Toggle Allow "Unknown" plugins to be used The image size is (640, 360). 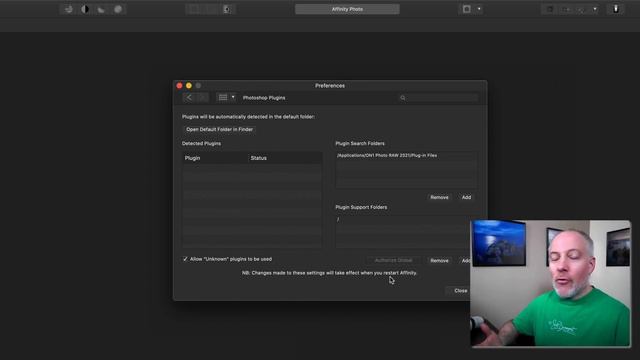pos(185,259)
